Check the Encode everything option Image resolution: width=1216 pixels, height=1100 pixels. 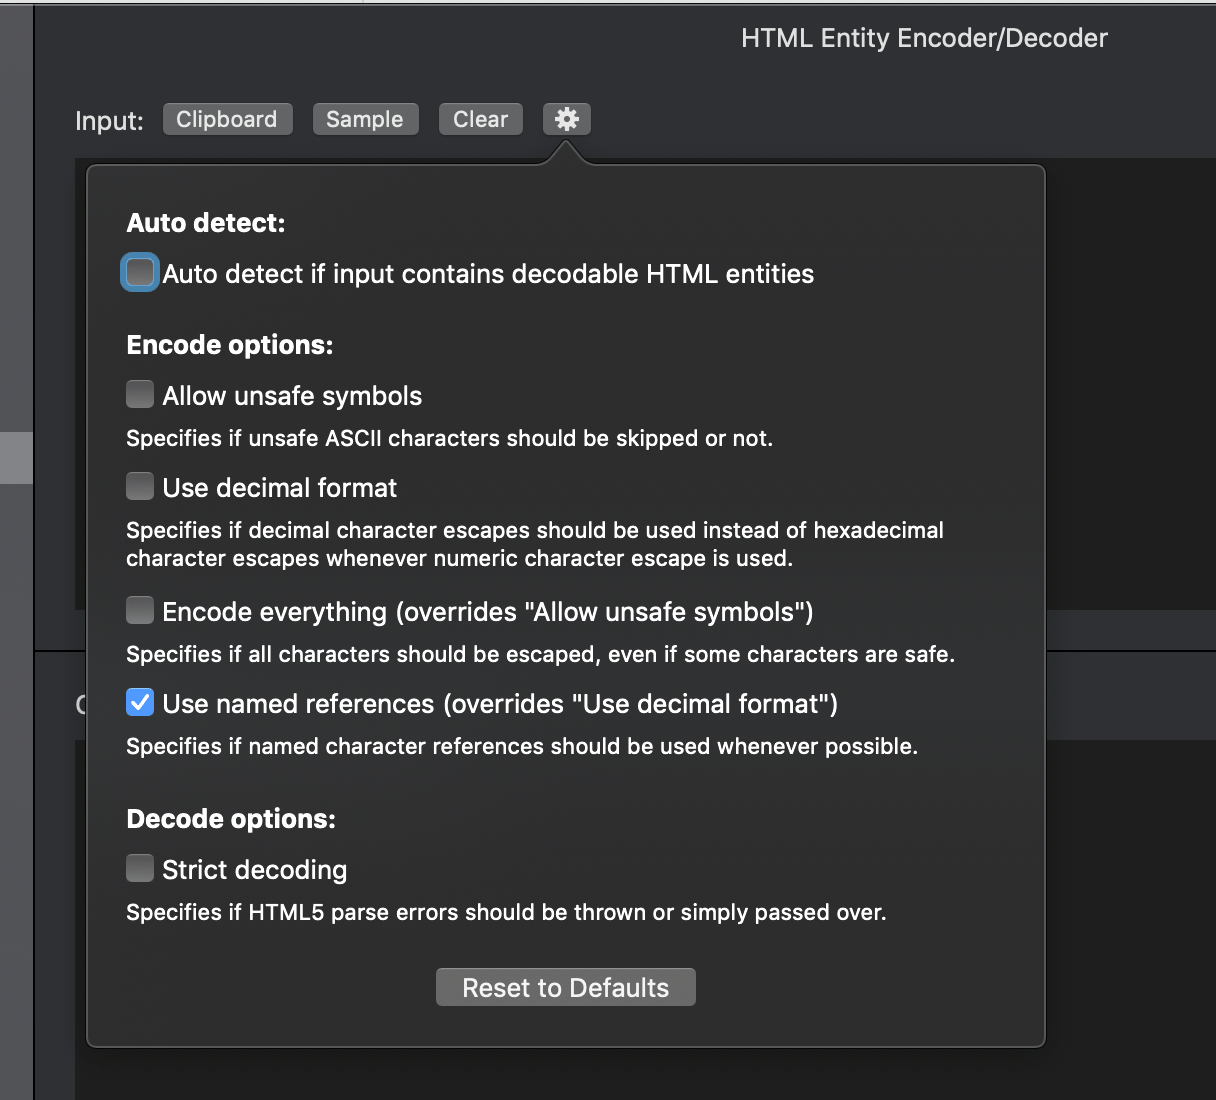(x=139, y=610)
